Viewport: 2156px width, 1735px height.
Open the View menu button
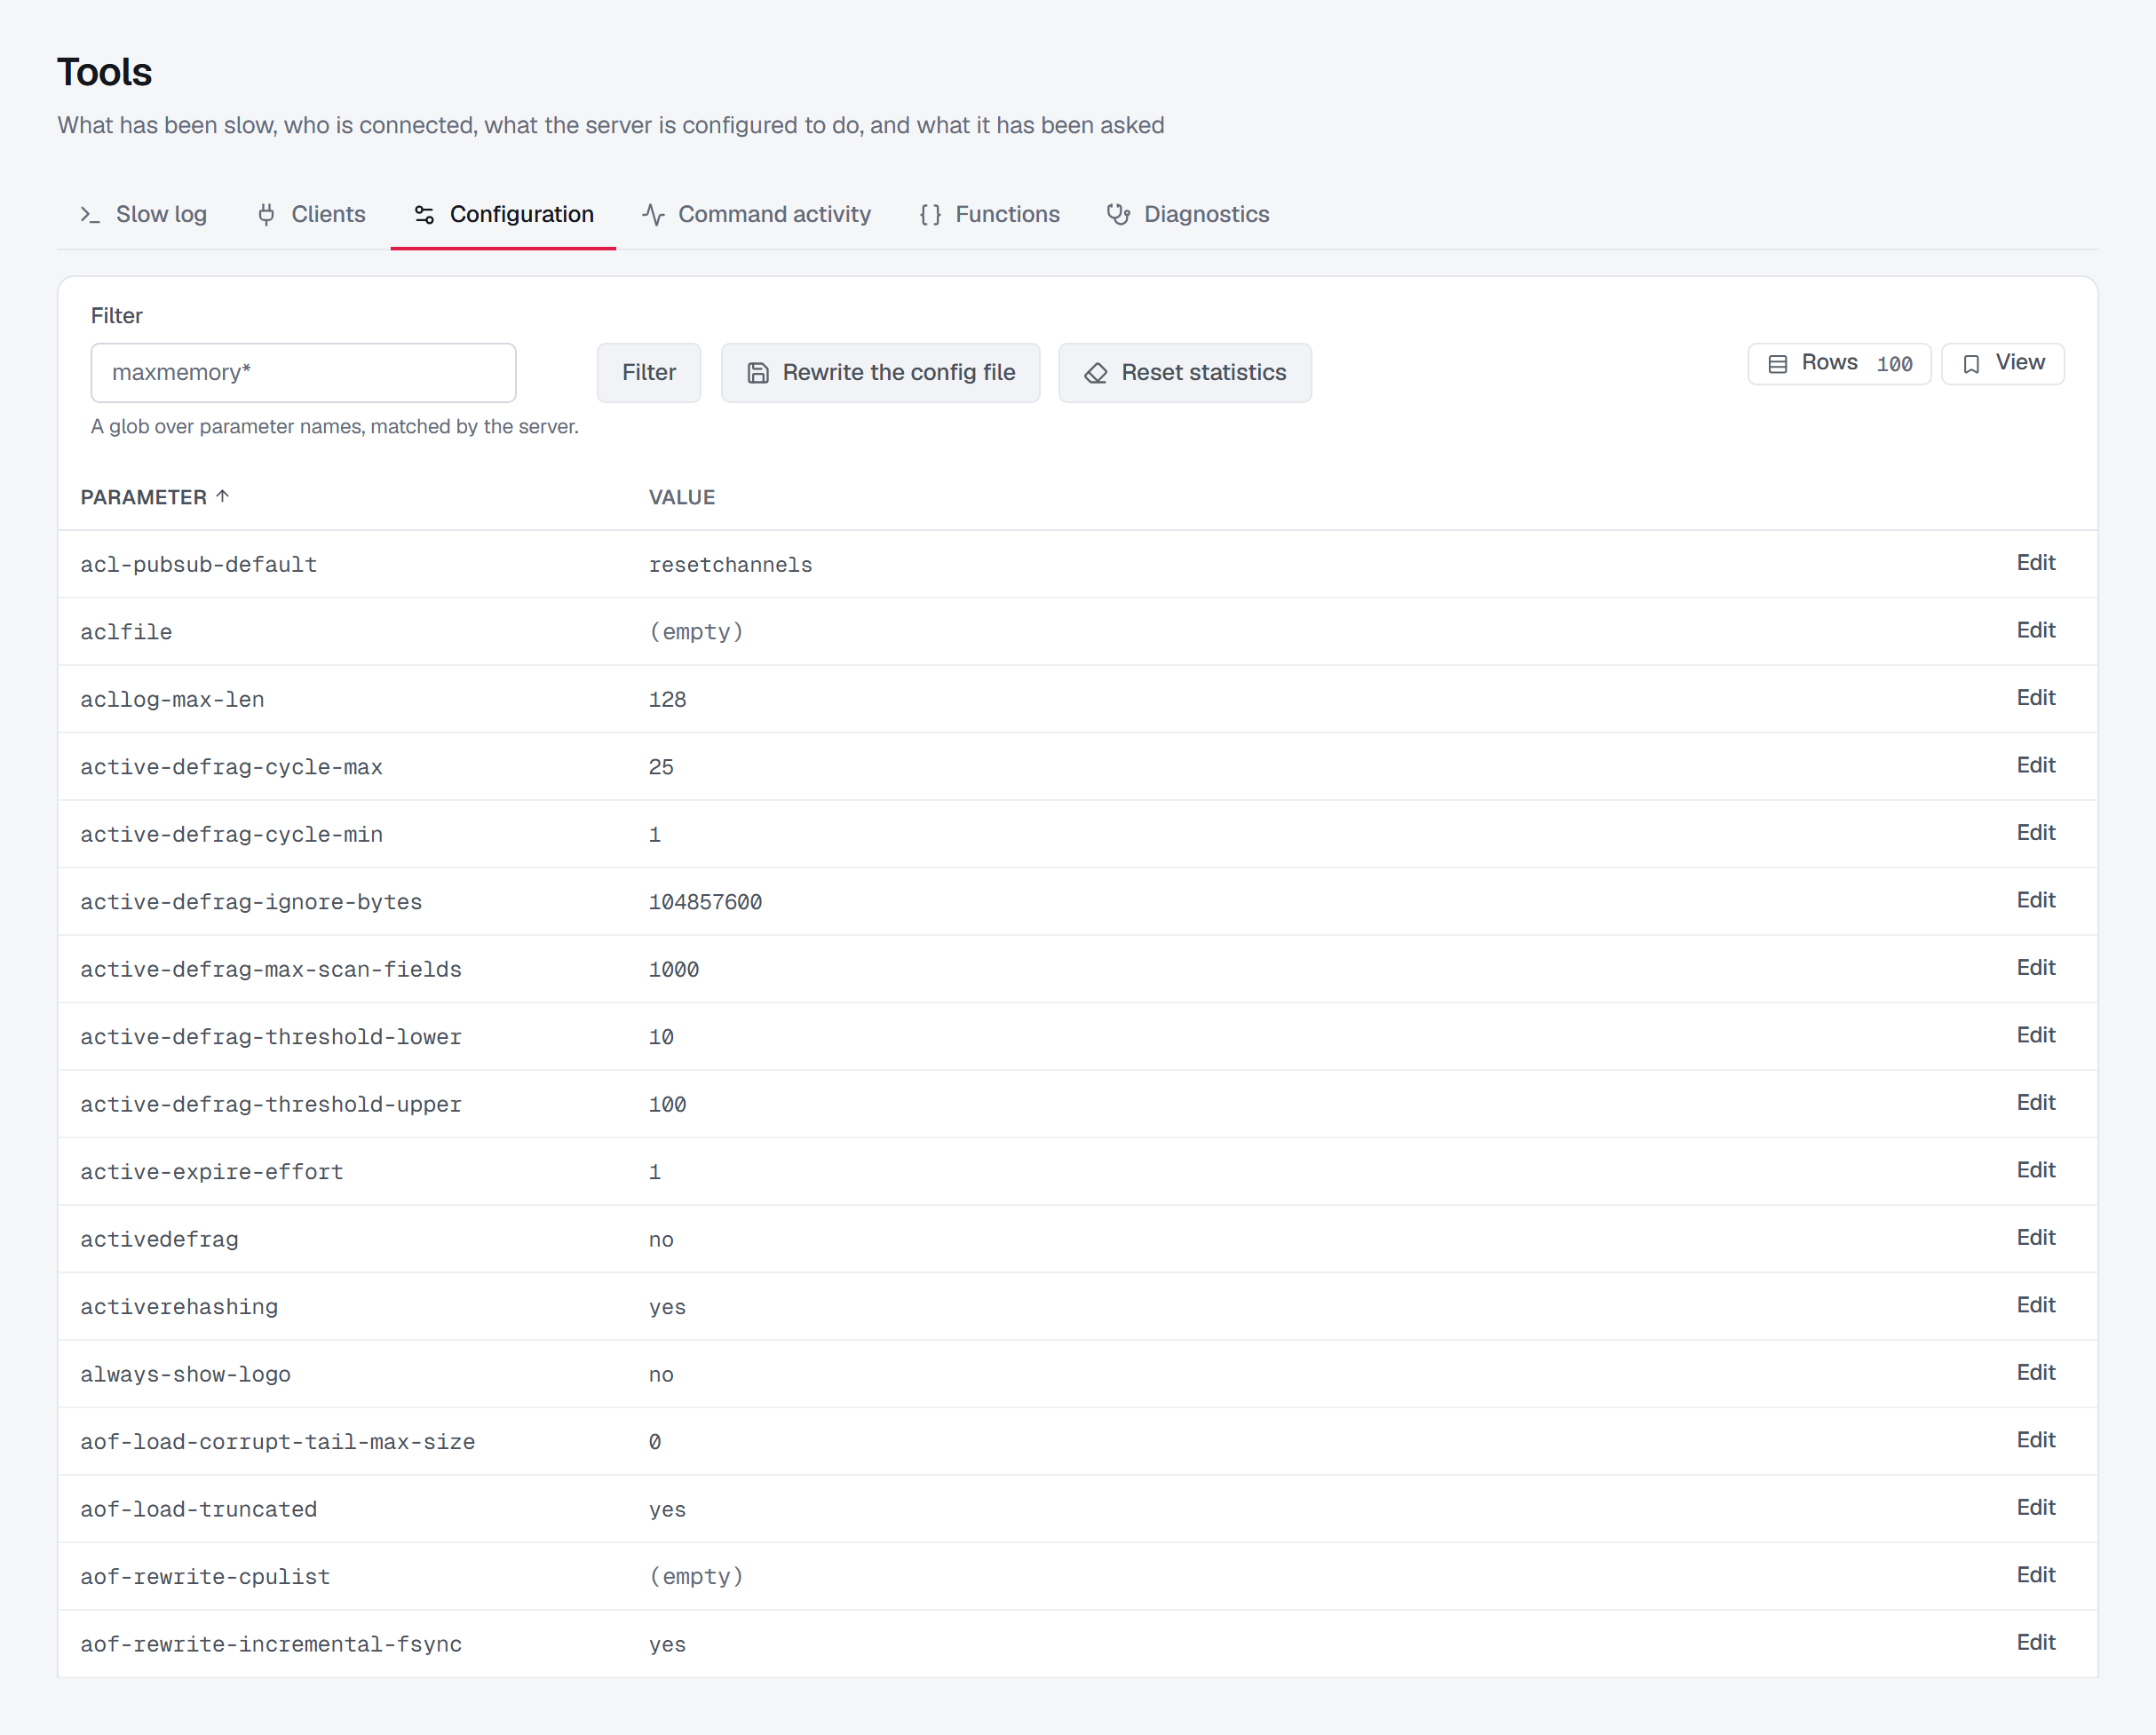(2003, 364)
